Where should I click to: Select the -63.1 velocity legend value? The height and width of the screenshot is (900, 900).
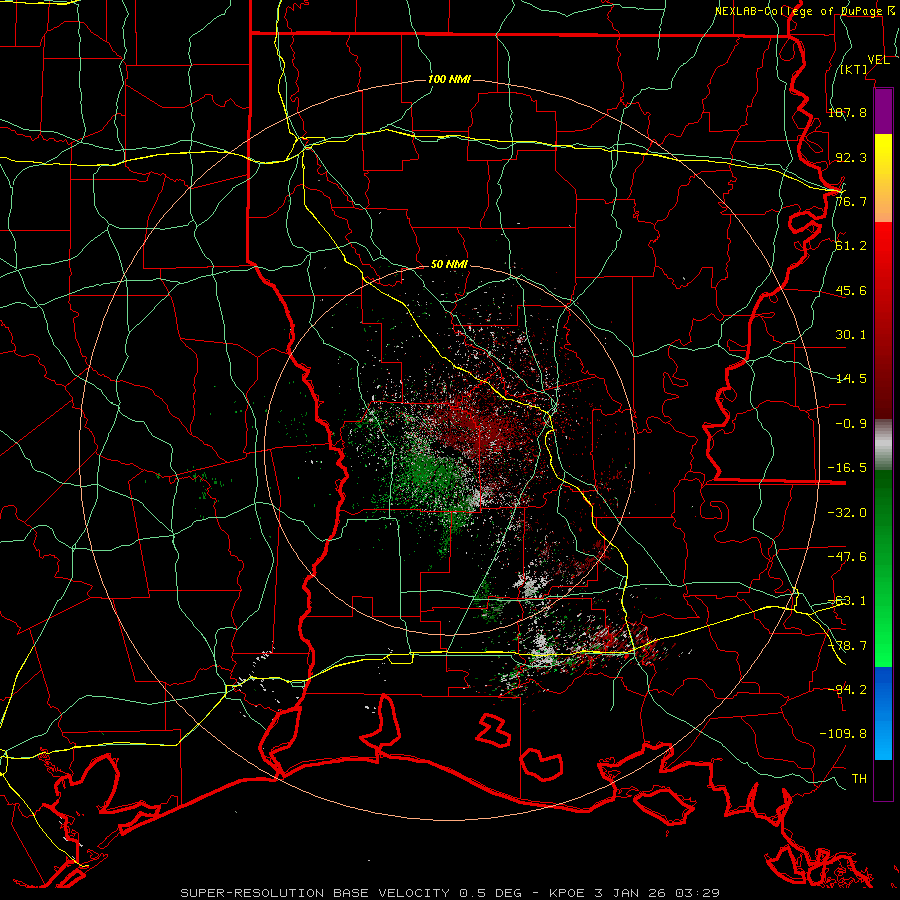tap(847, 601)
